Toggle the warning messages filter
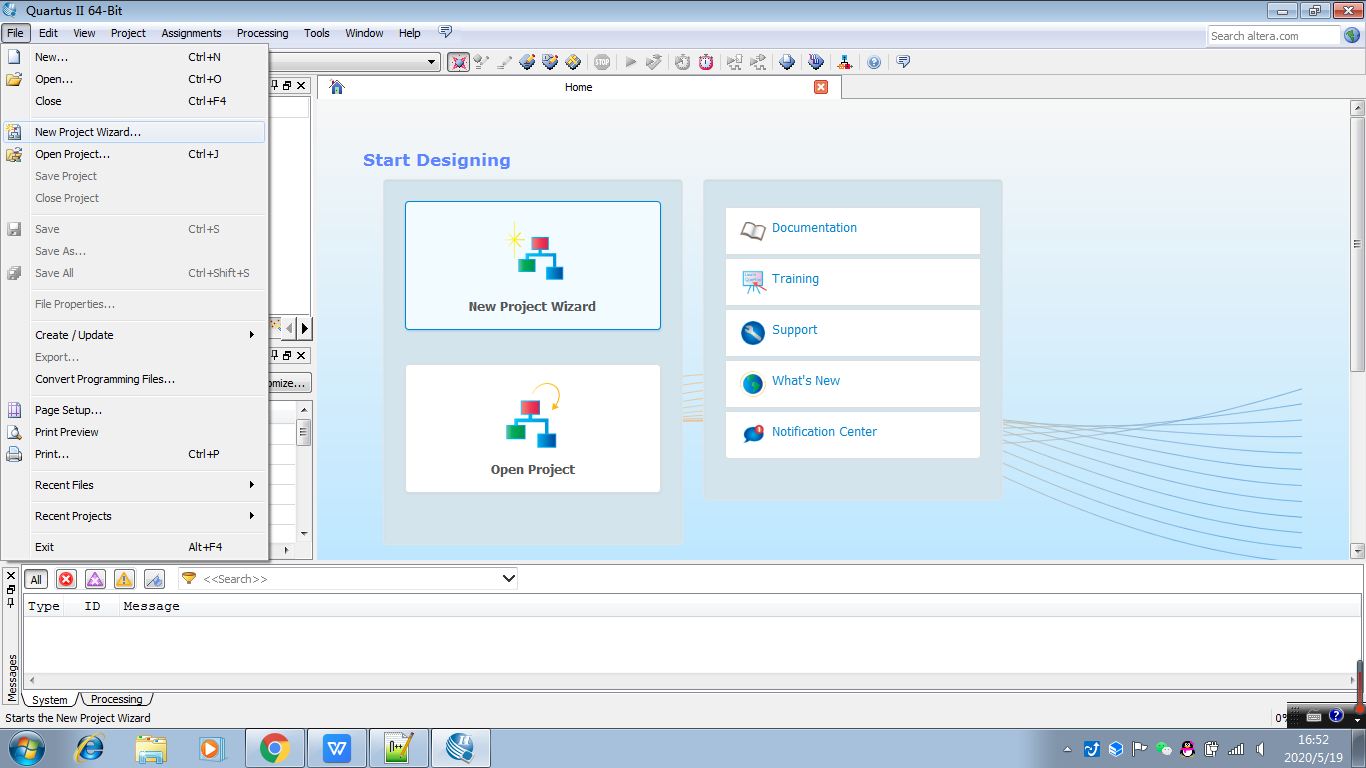The image size is (1366, 768). (x=124, y=579)
